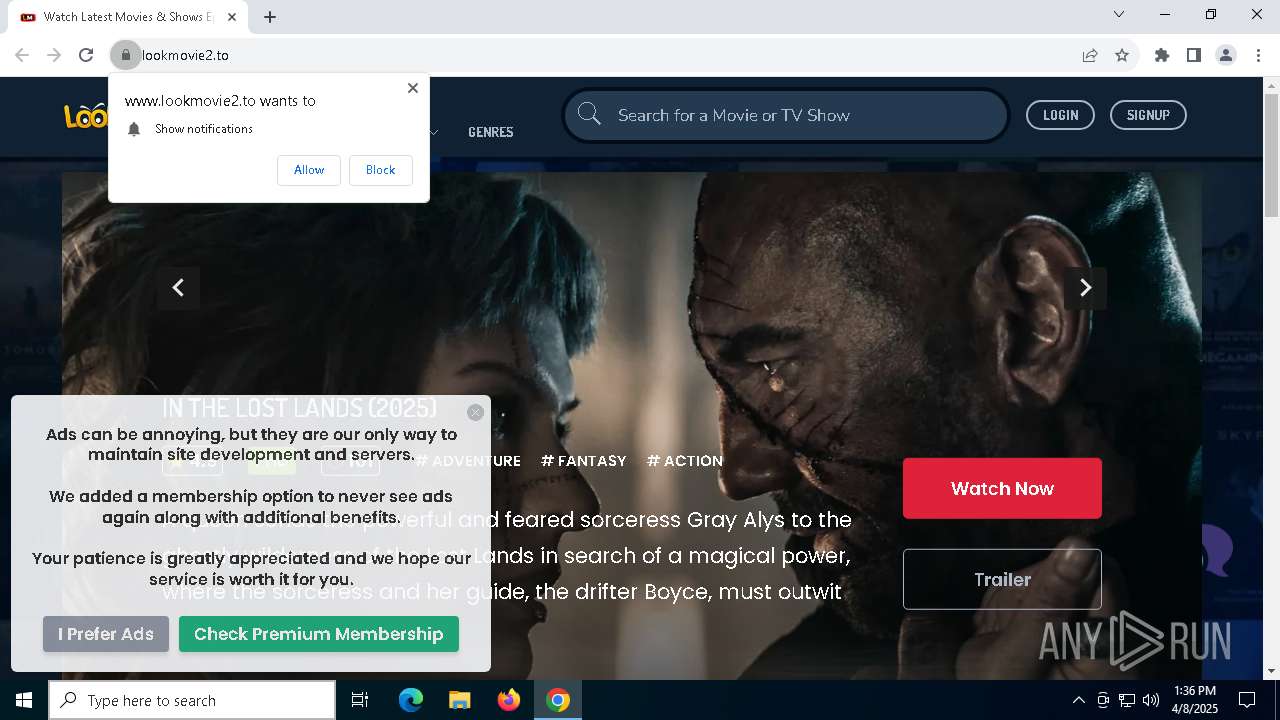
Task: Open Chrome extensions puzzle icon
Action: [1162, 55]
